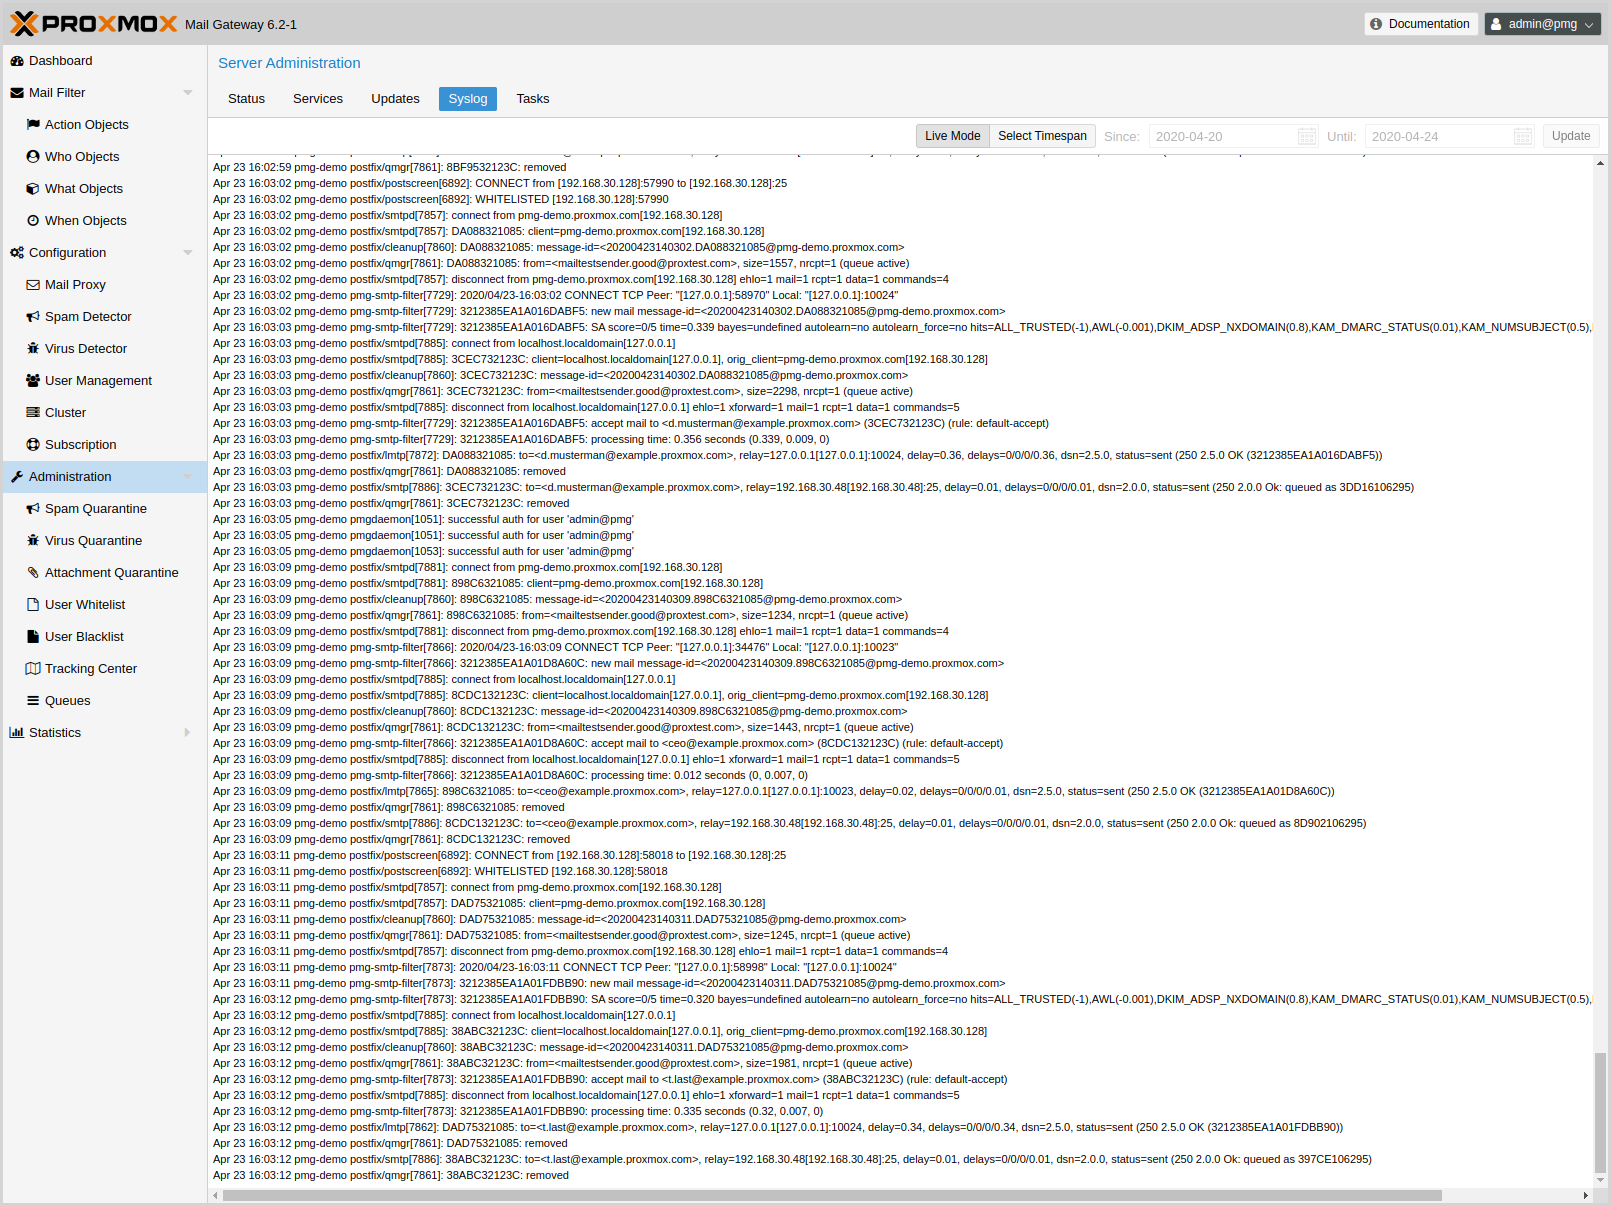Expand the Statistics section
The image size is (1611, 1206).
[x=188, y=733]
